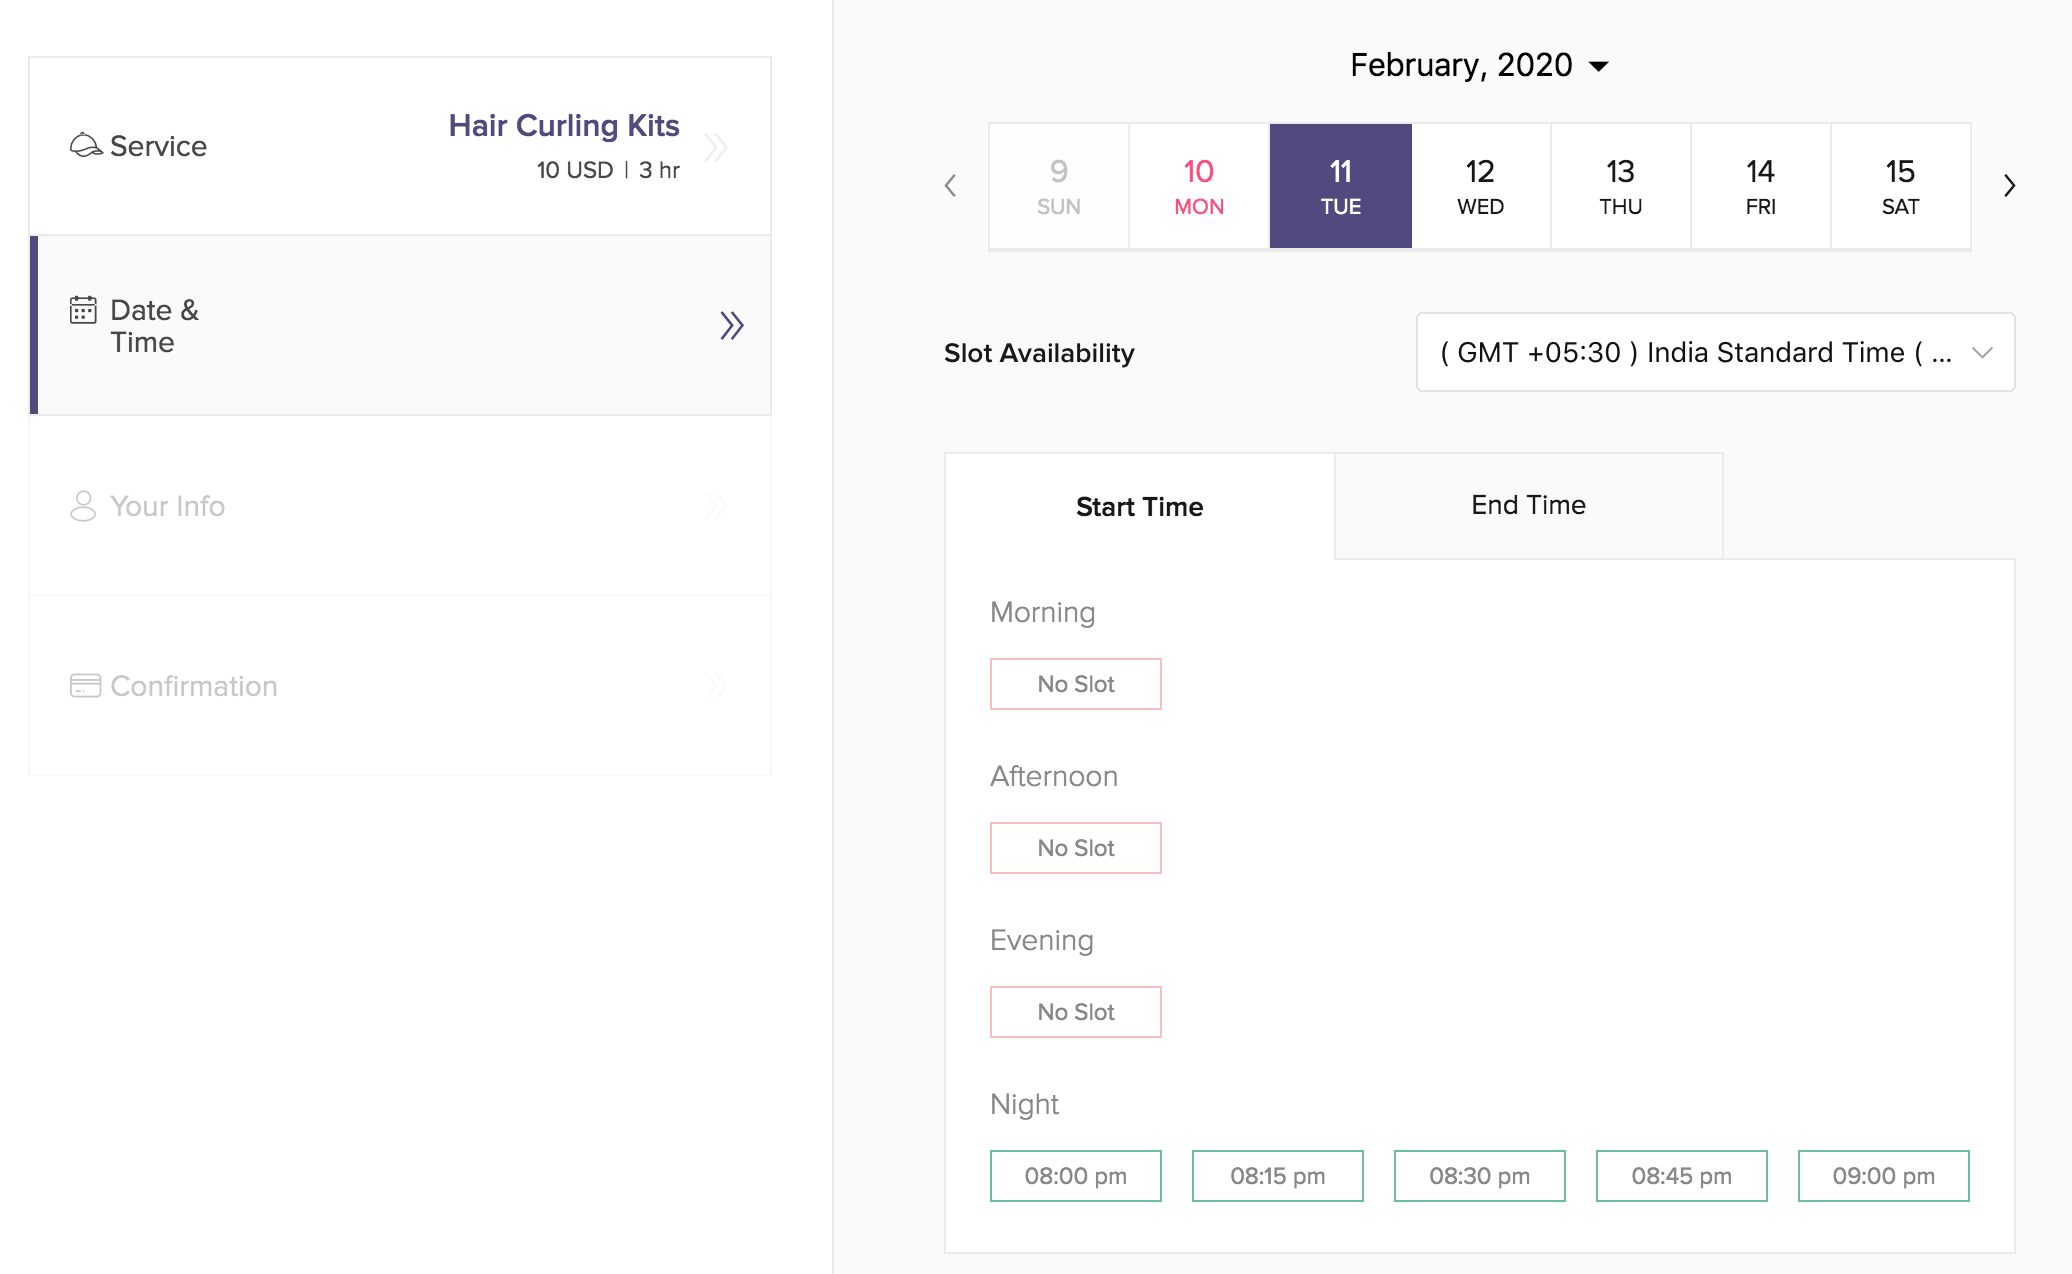Go to next week using right arrow
2072x1274 pixels.
(2009, 186)
